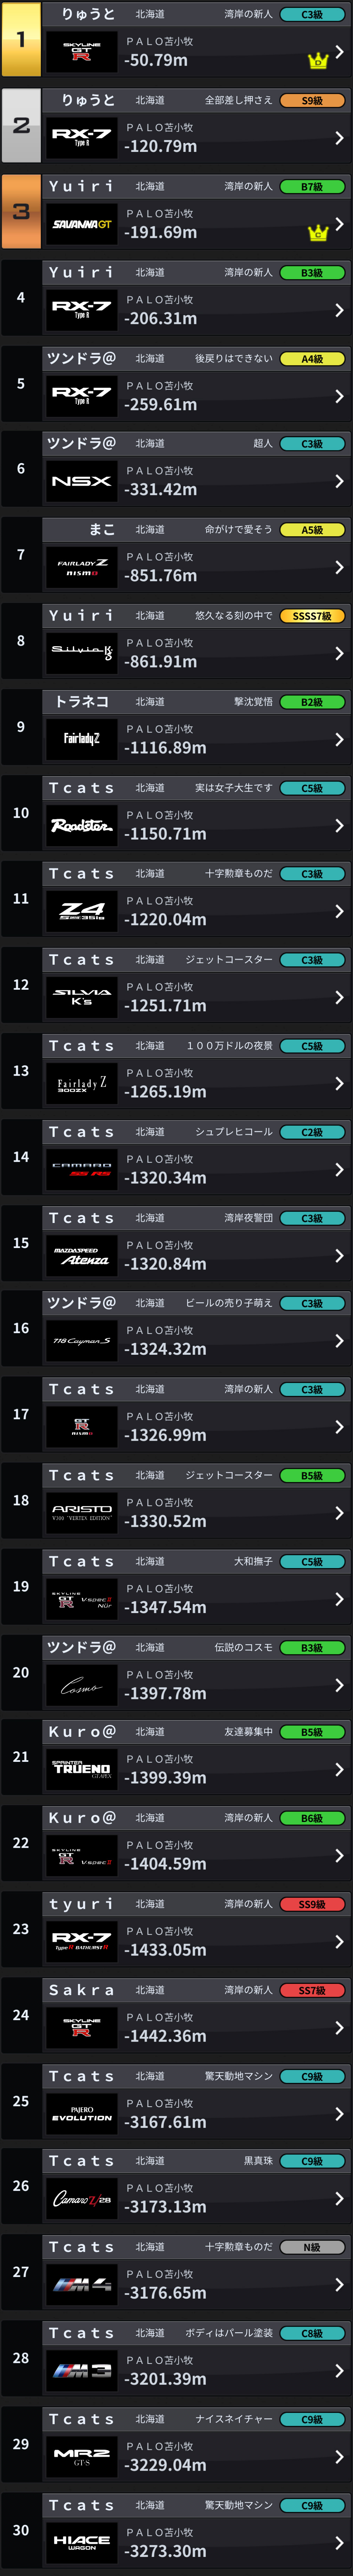Open details arrow for -851.76m record
The image size is (353, 2576).
tap(339, 567)
